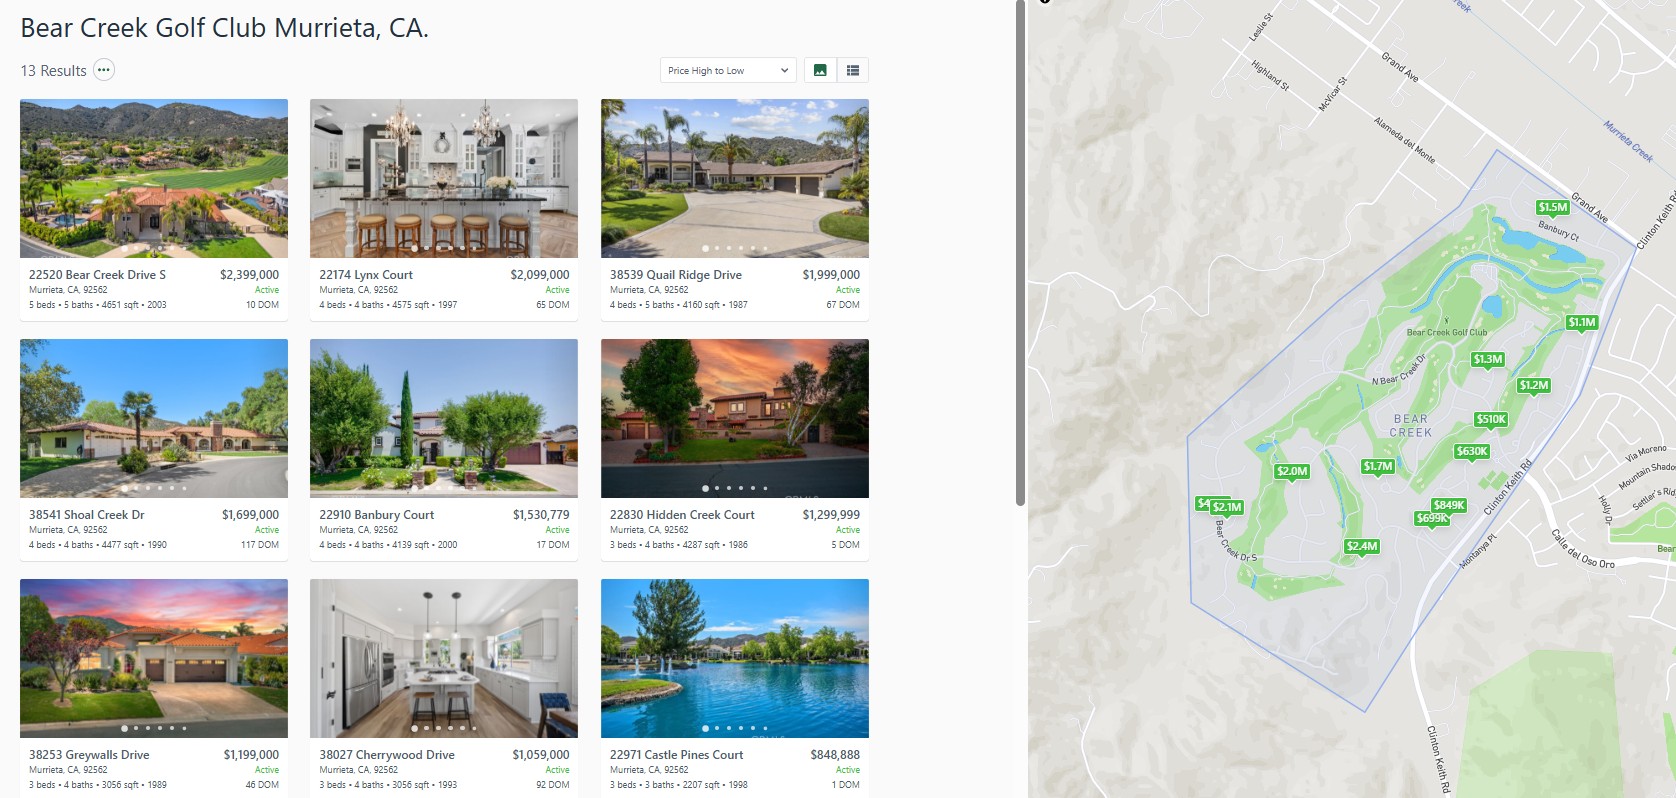This screenshot has width=1676, height=798.
Task: Click the $1.5M map marker near Banbury Ct
Action: 1552,208
